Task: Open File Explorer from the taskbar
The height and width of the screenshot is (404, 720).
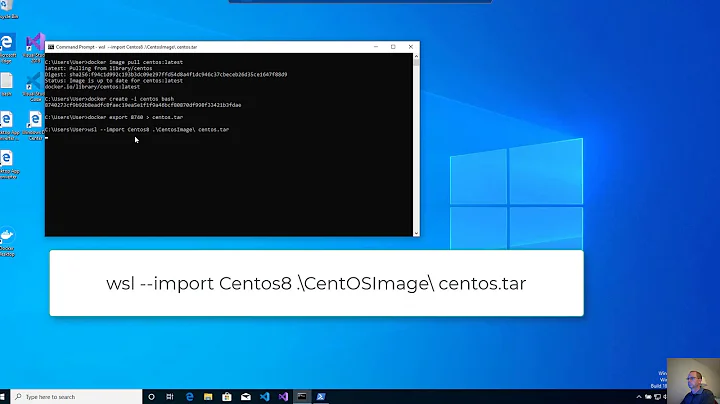Action: coord(208,397)
